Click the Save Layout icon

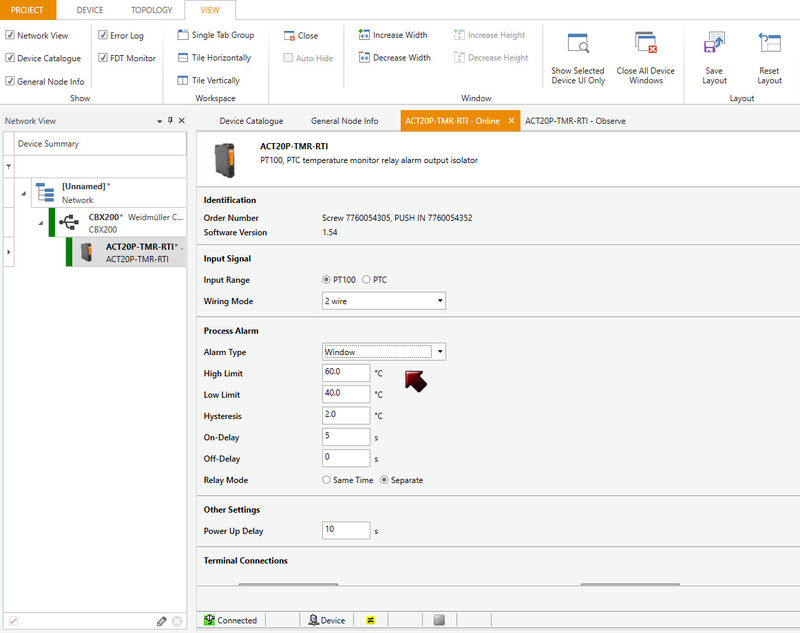714,45
